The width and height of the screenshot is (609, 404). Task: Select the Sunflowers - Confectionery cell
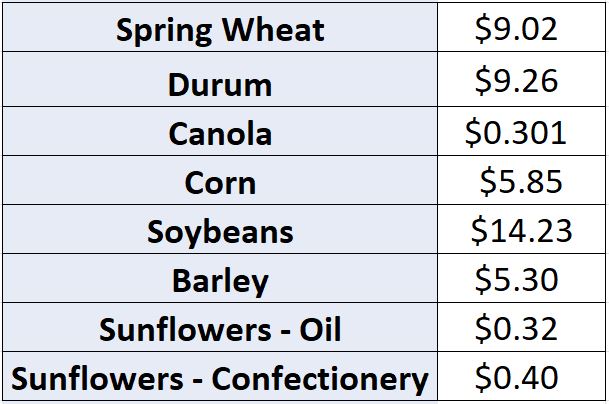[220, 376]
